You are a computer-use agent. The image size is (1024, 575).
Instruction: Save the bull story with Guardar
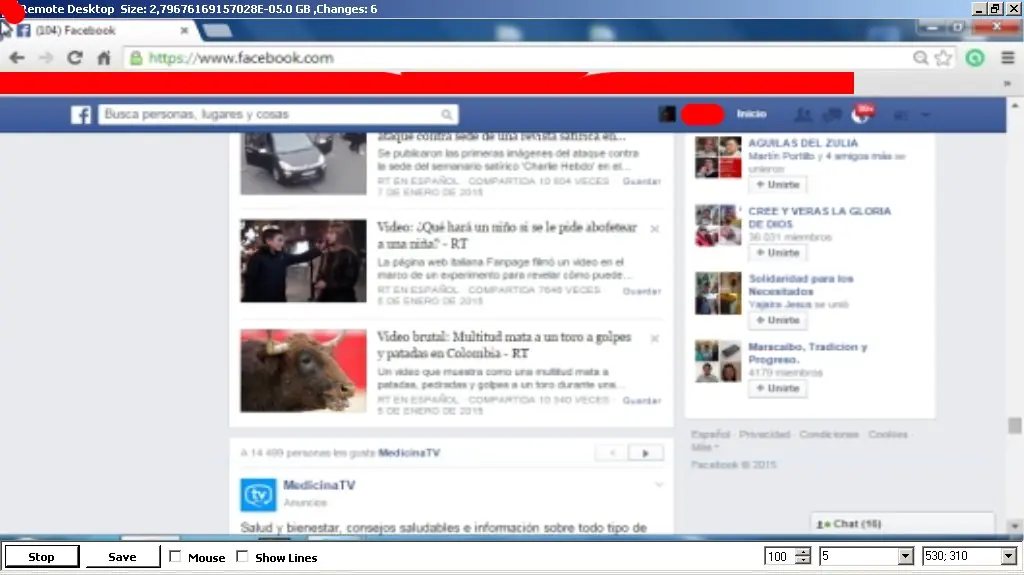tap(642, 401)
